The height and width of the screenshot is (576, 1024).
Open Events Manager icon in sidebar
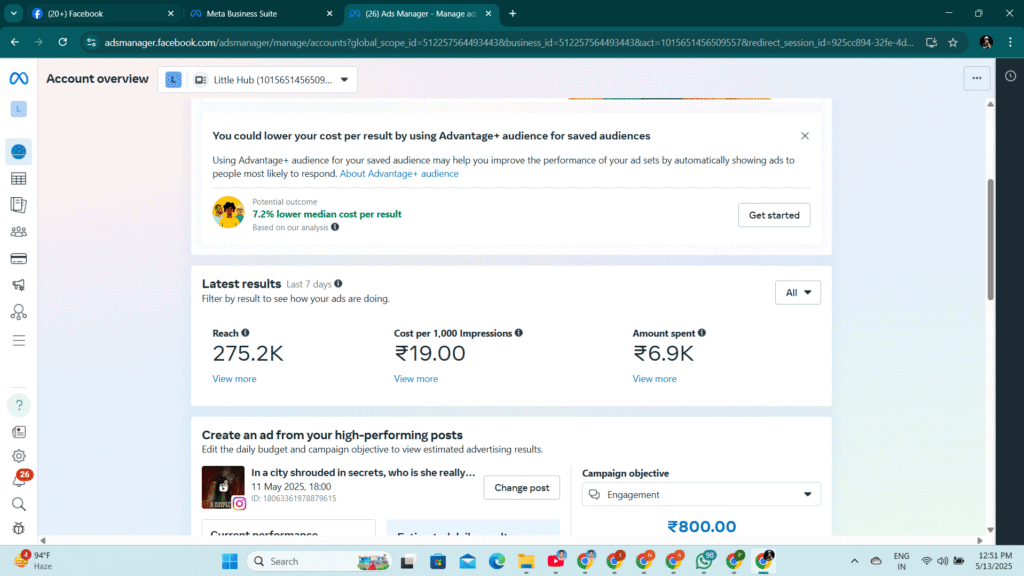coord(18,312)
